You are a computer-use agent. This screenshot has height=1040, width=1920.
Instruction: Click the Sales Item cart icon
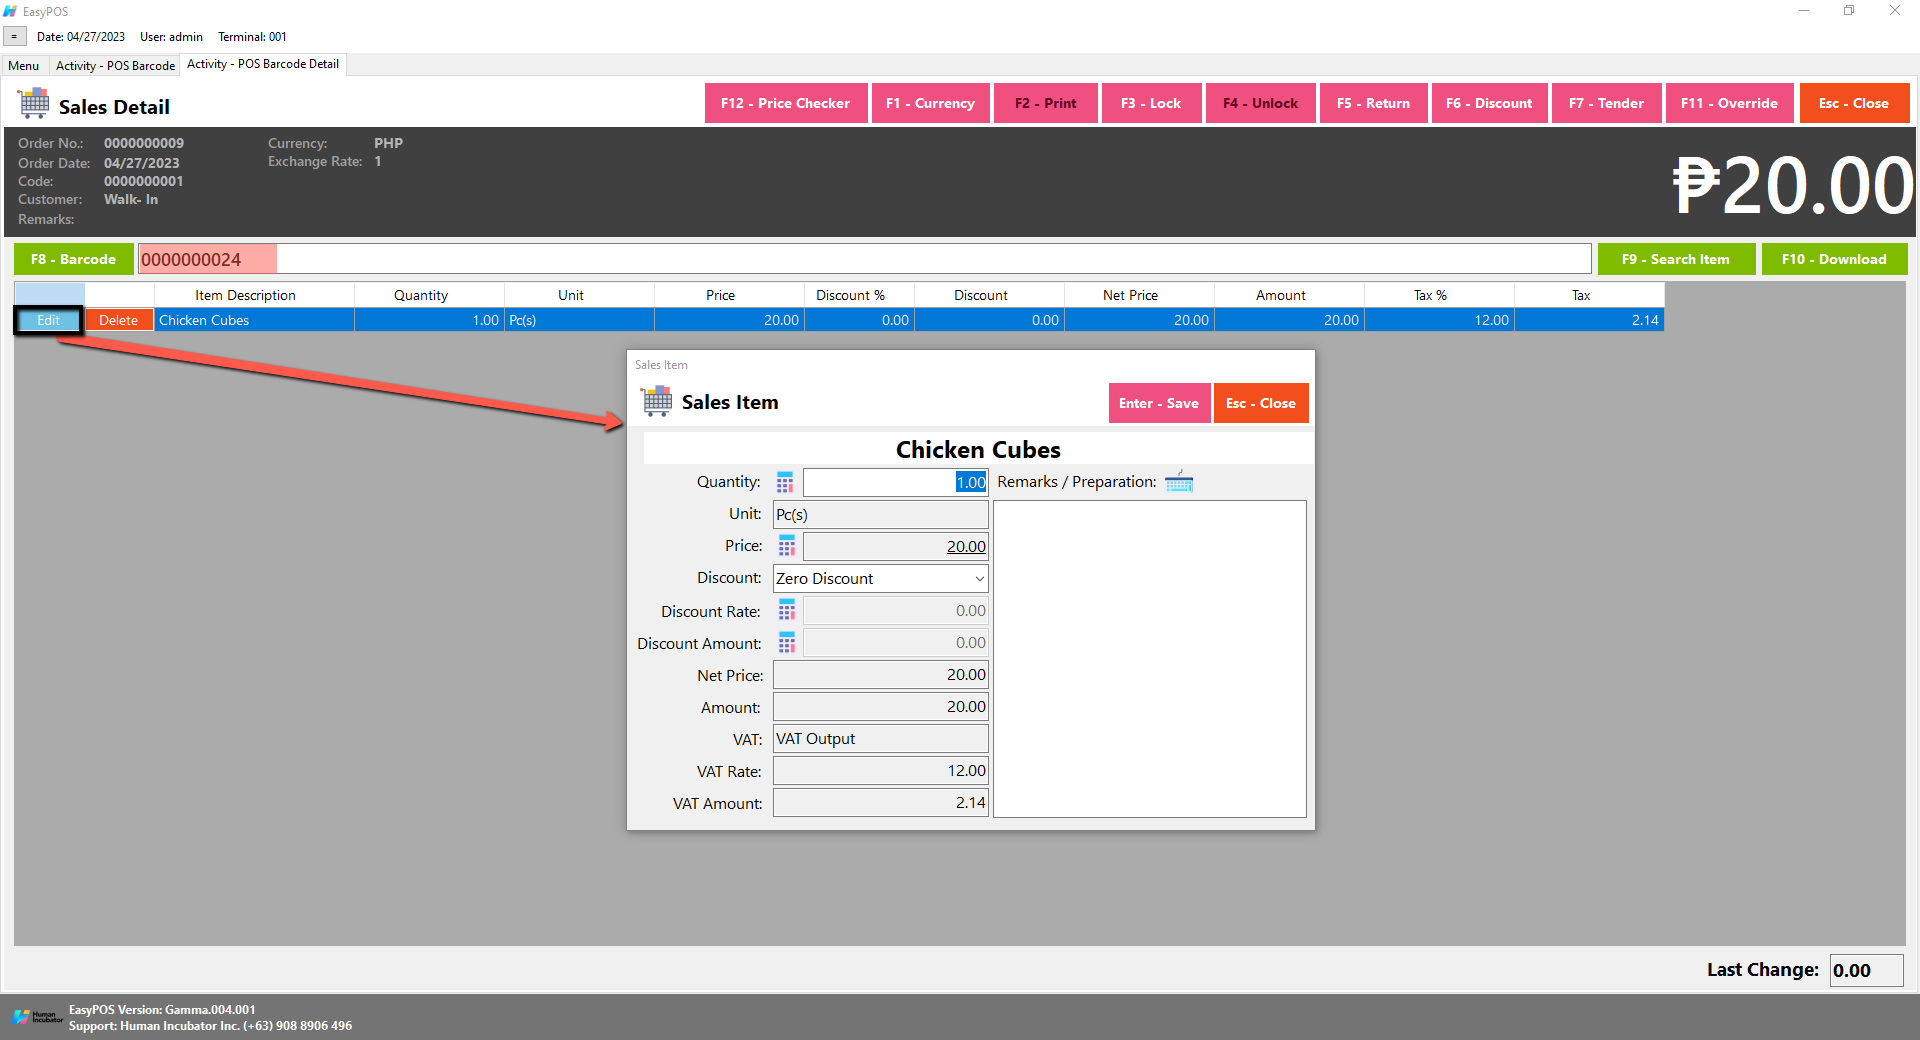(x=657, y=402)
